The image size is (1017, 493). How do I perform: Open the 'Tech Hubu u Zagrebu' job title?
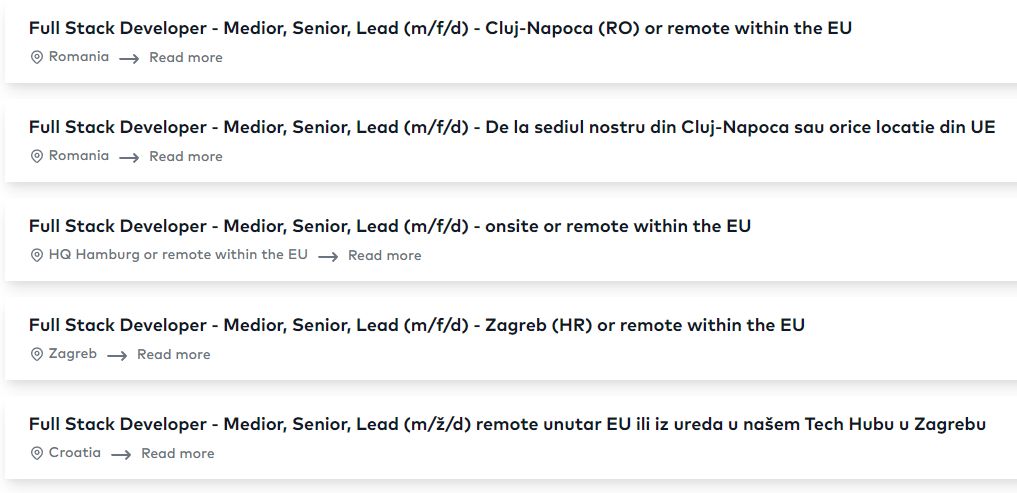tap(508, 424)
